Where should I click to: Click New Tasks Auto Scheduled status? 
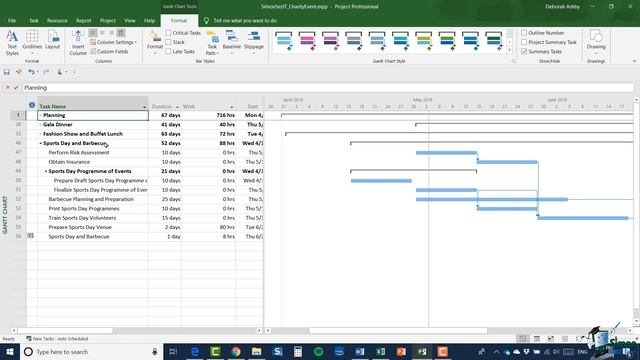coord(57,339)
